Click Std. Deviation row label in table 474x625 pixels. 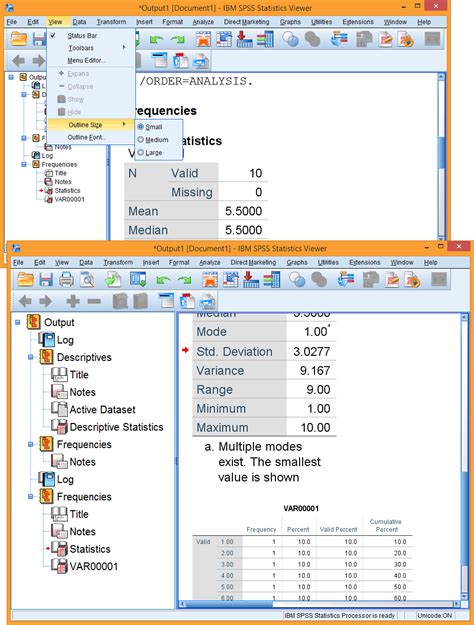[x=234, y=352]
